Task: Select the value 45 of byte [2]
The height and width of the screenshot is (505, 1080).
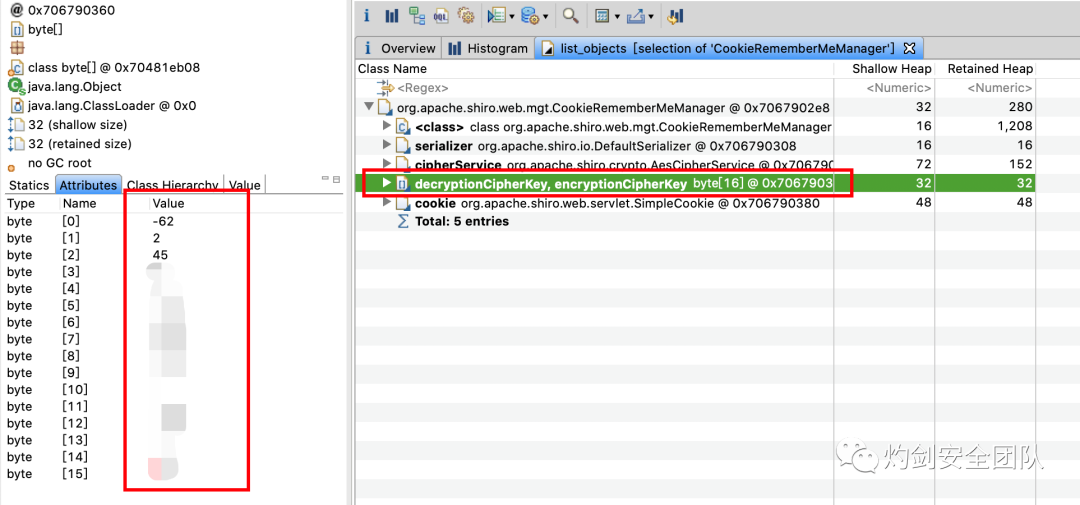Action: point(160,255)
